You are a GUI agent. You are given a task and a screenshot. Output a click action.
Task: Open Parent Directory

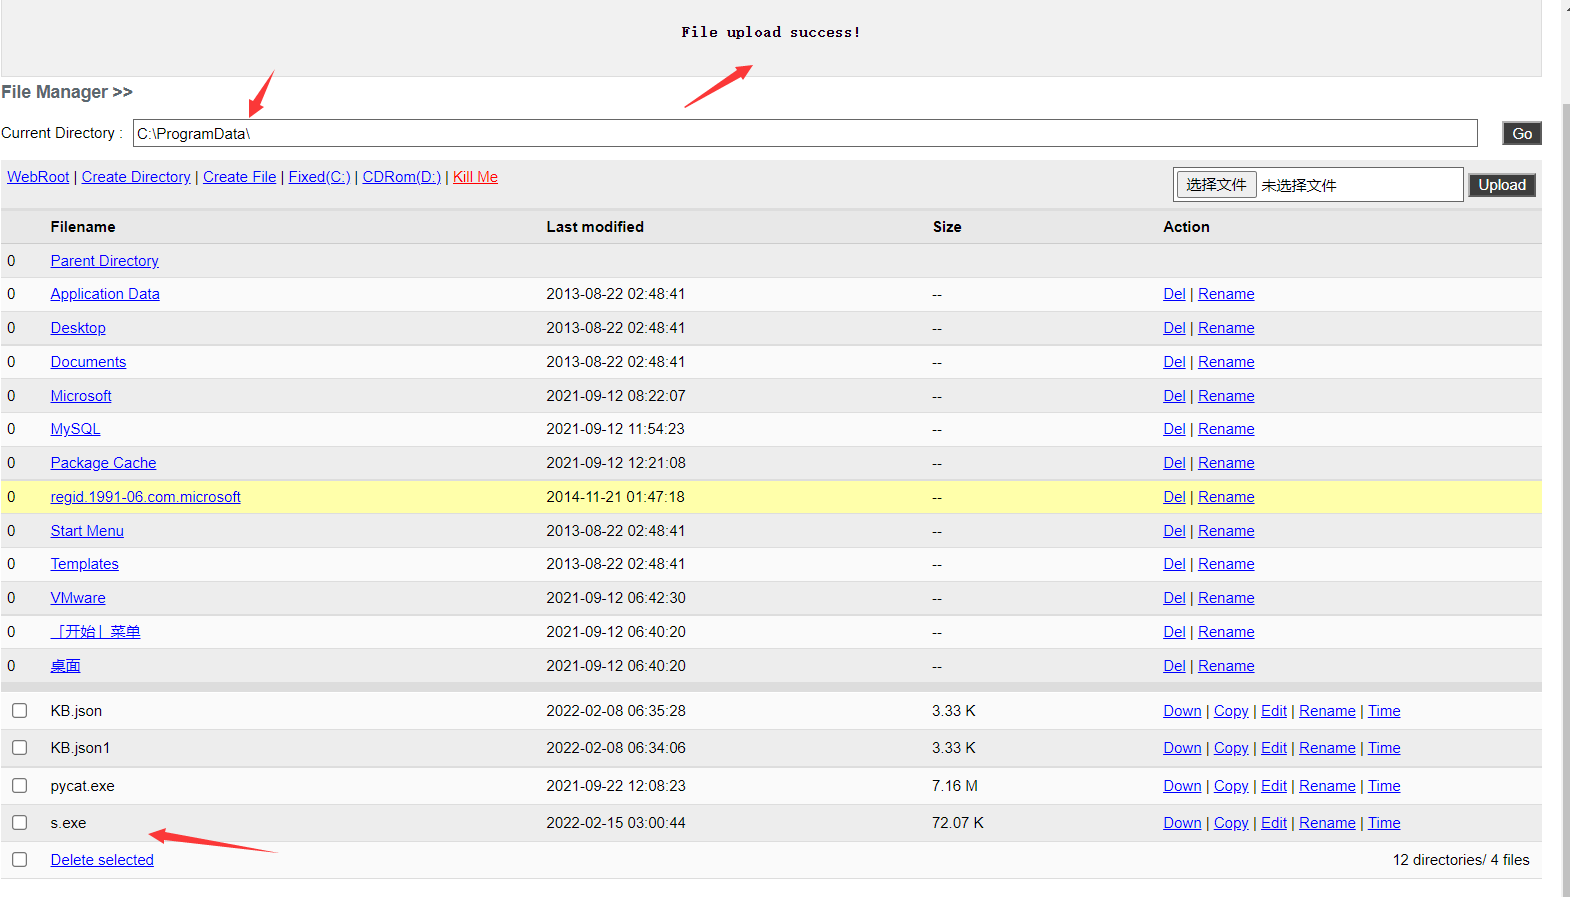pyautogui.click(x=105, y=261)
